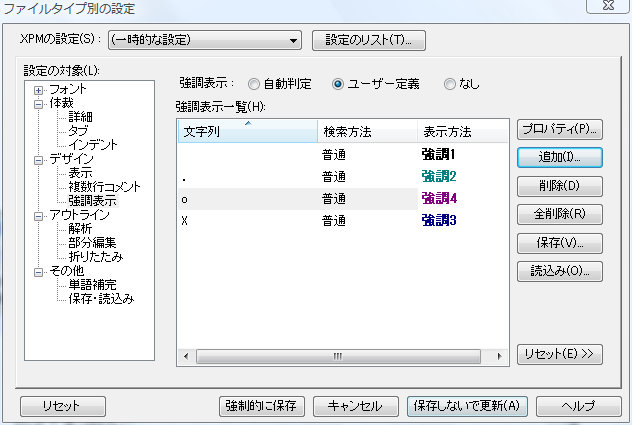
Task: Select 単語補完 in the settings tree
Action: coord(92,285)
